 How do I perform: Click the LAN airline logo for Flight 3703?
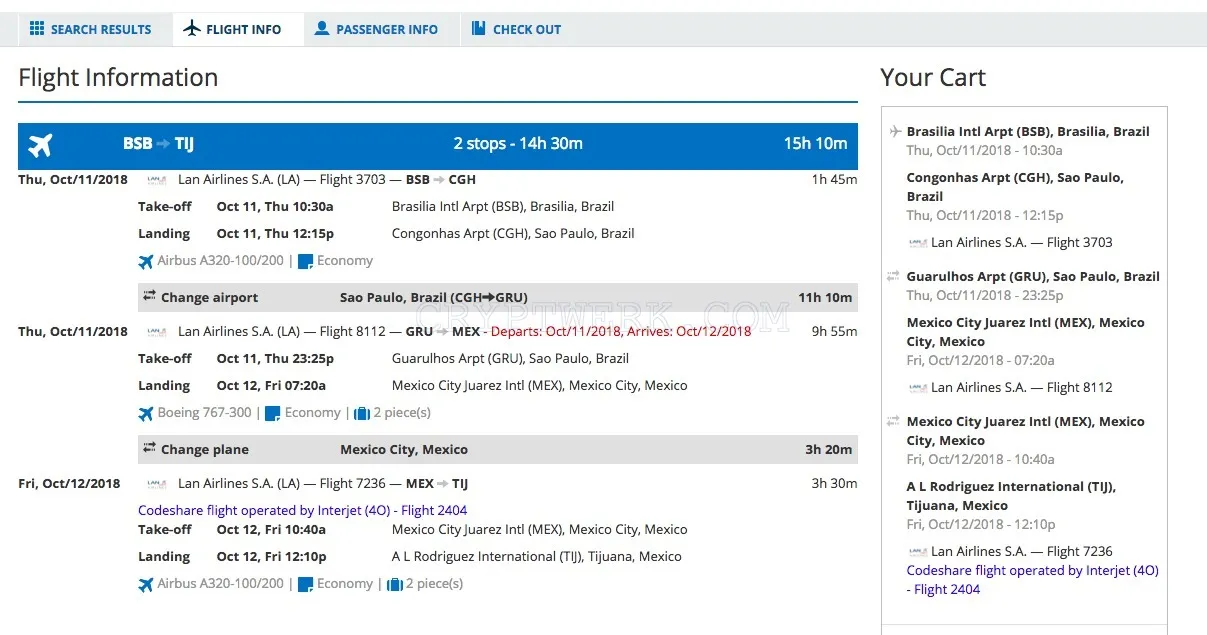point(157,180)
